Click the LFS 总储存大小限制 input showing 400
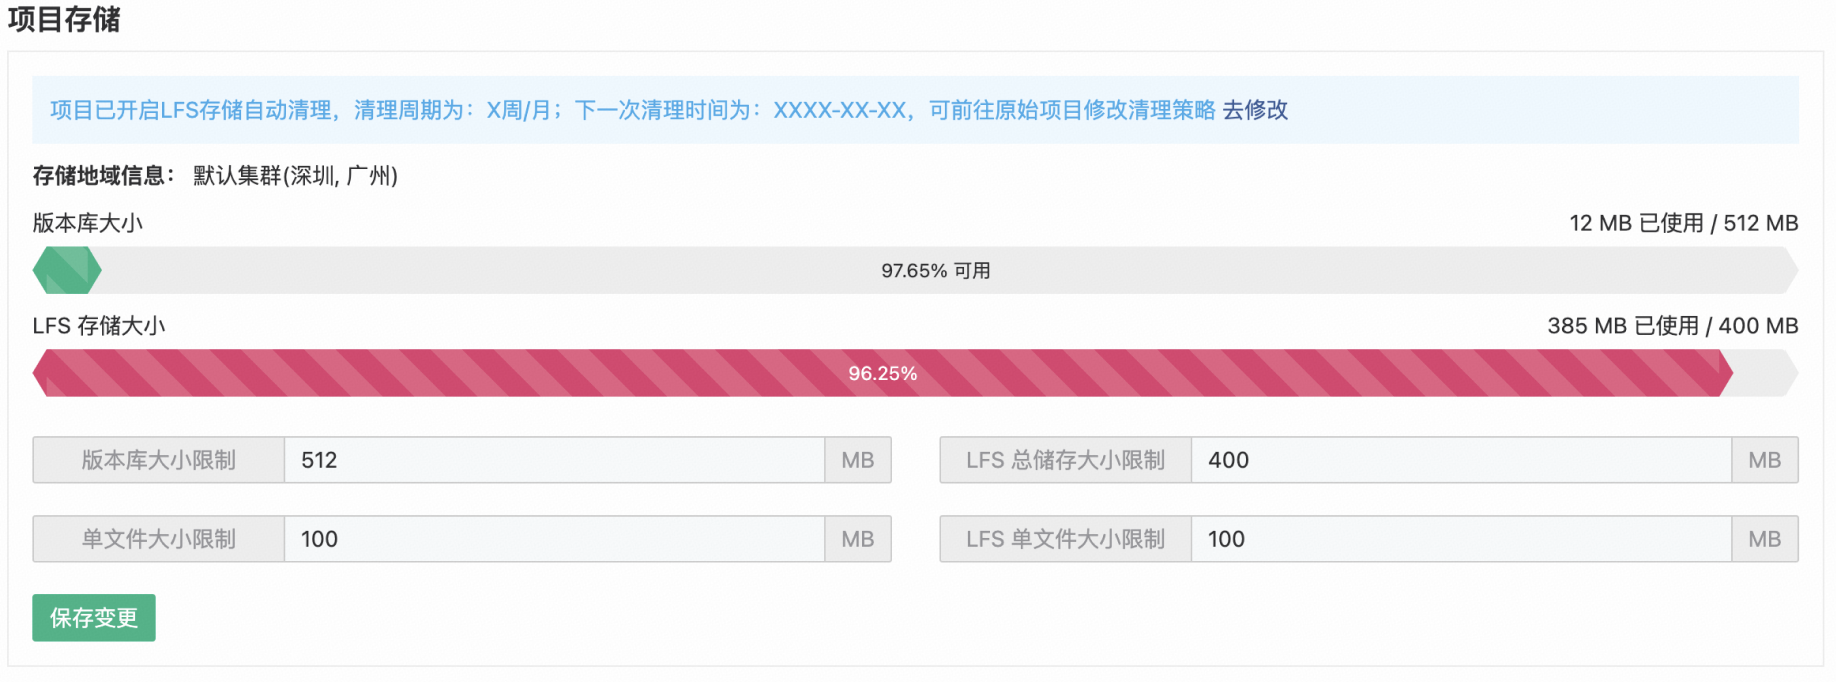This screenshot has height=682, width=1836. [1460, 460]
